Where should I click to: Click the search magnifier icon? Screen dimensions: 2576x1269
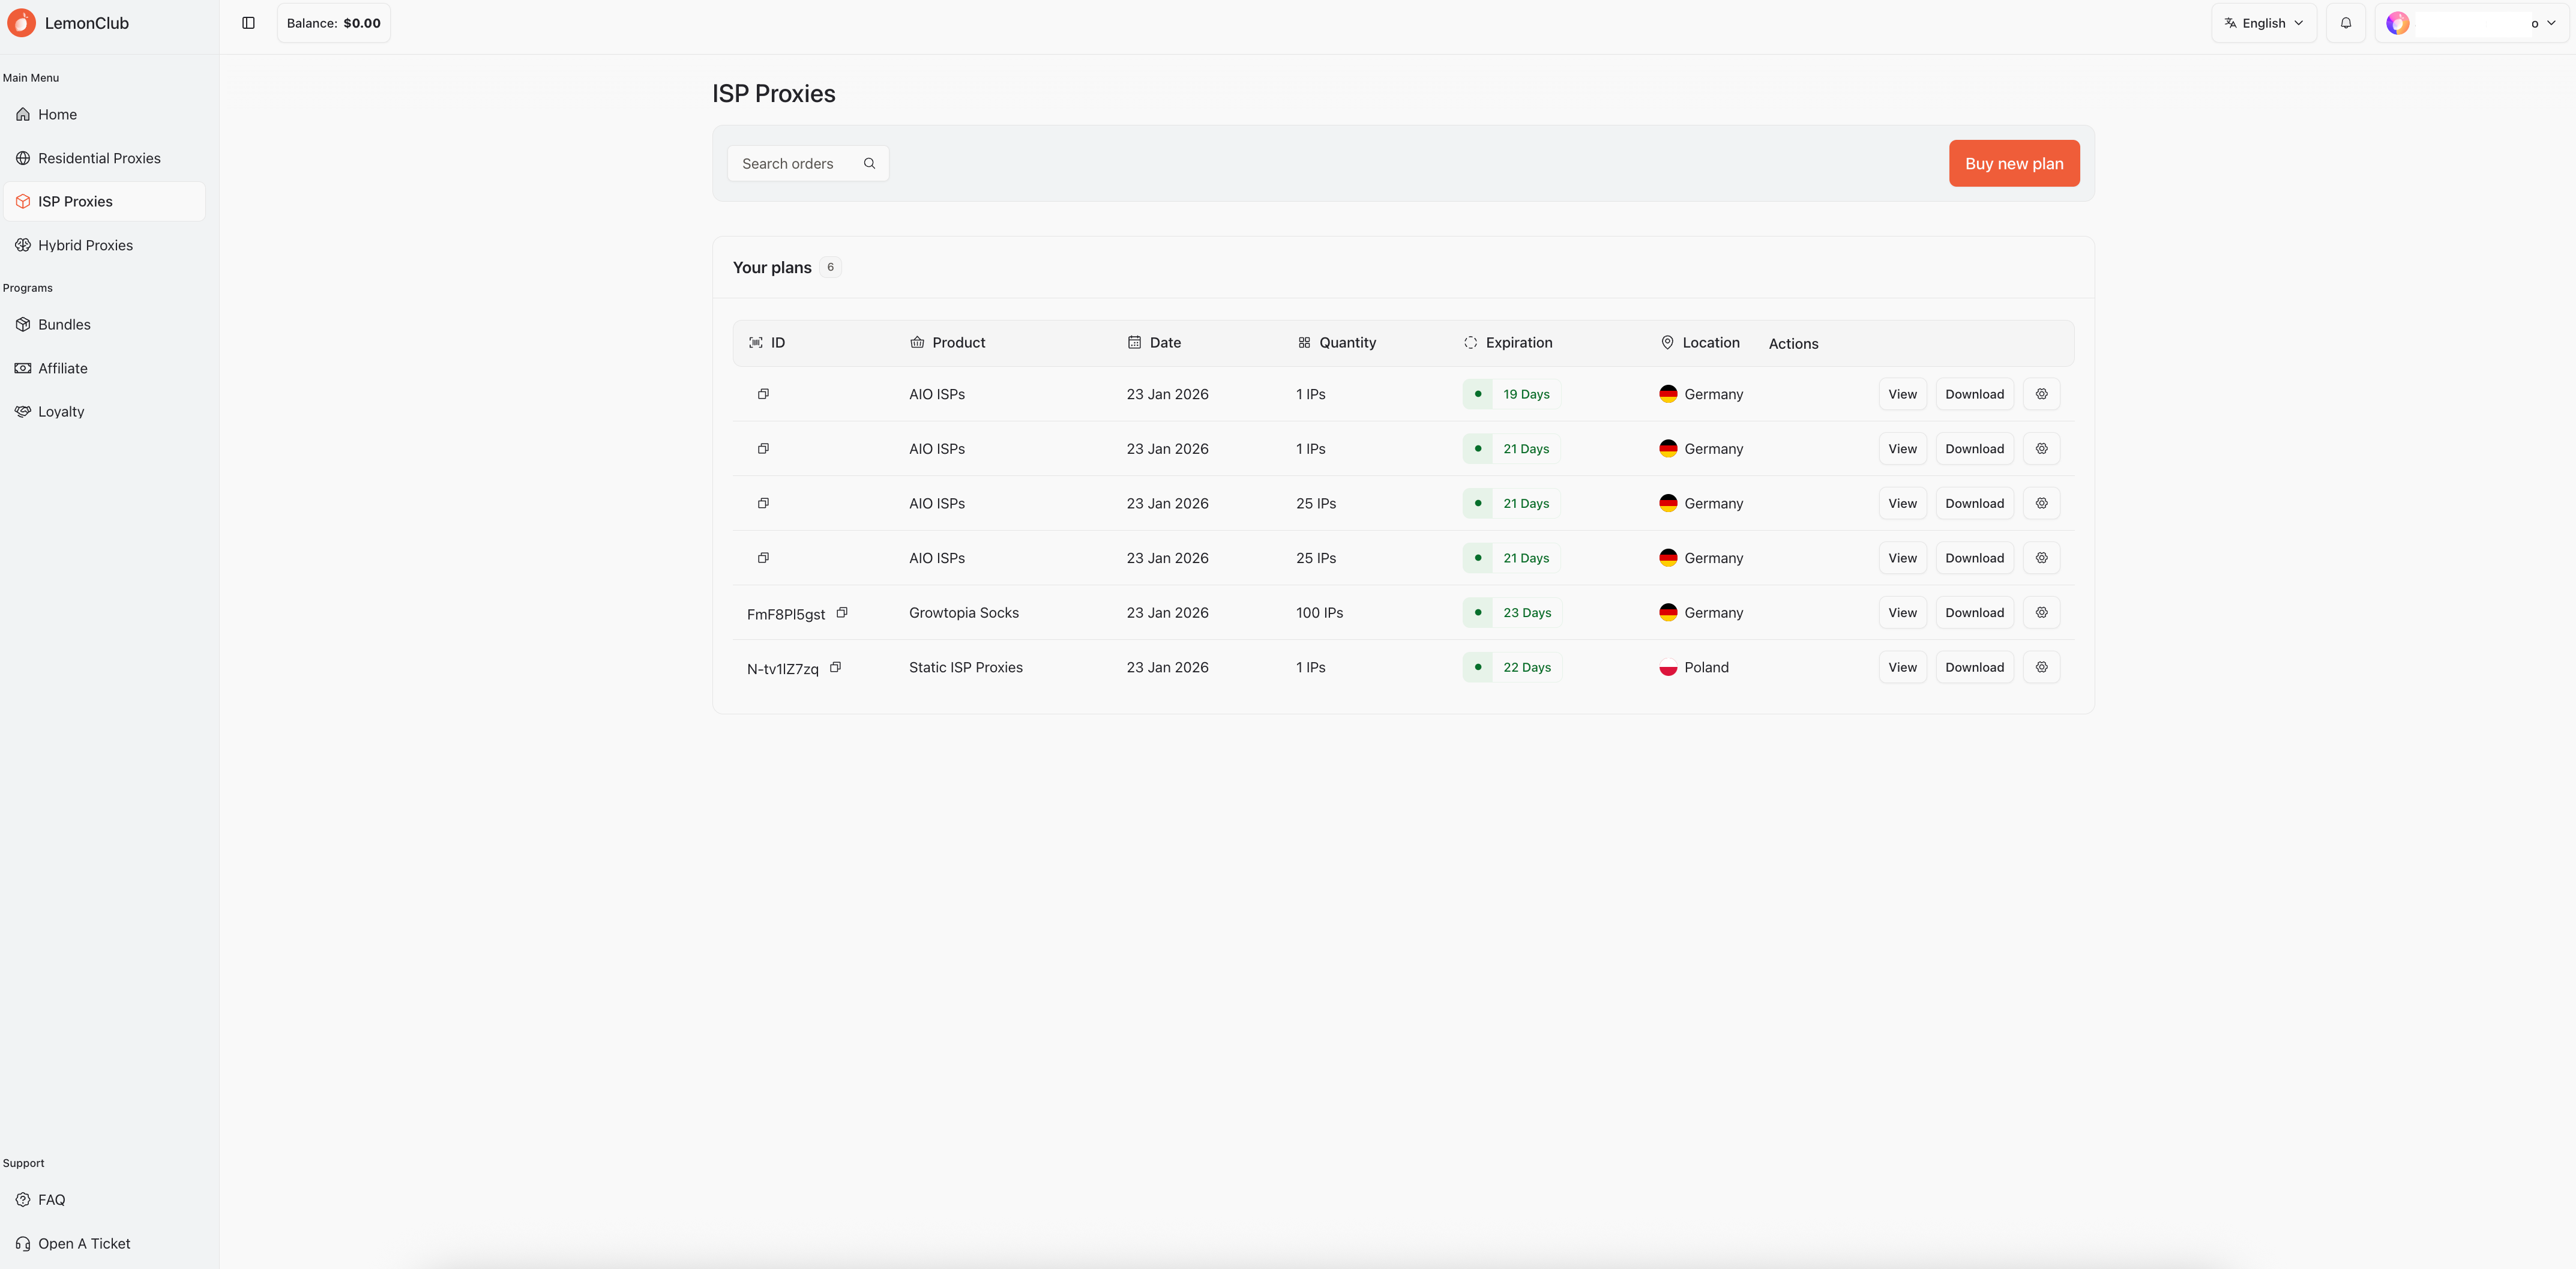click(x=869, y=163)
